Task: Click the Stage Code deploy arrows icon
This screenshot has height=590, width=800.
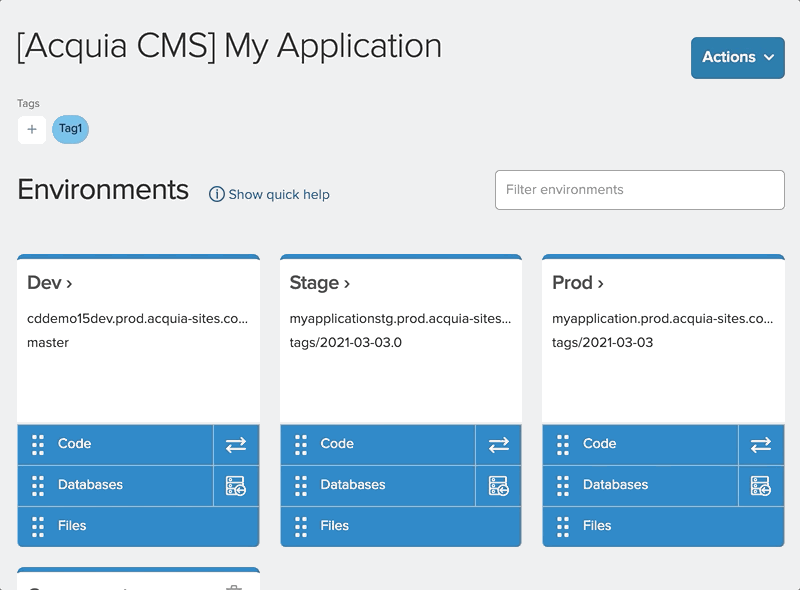Action: tap(498, 445)
